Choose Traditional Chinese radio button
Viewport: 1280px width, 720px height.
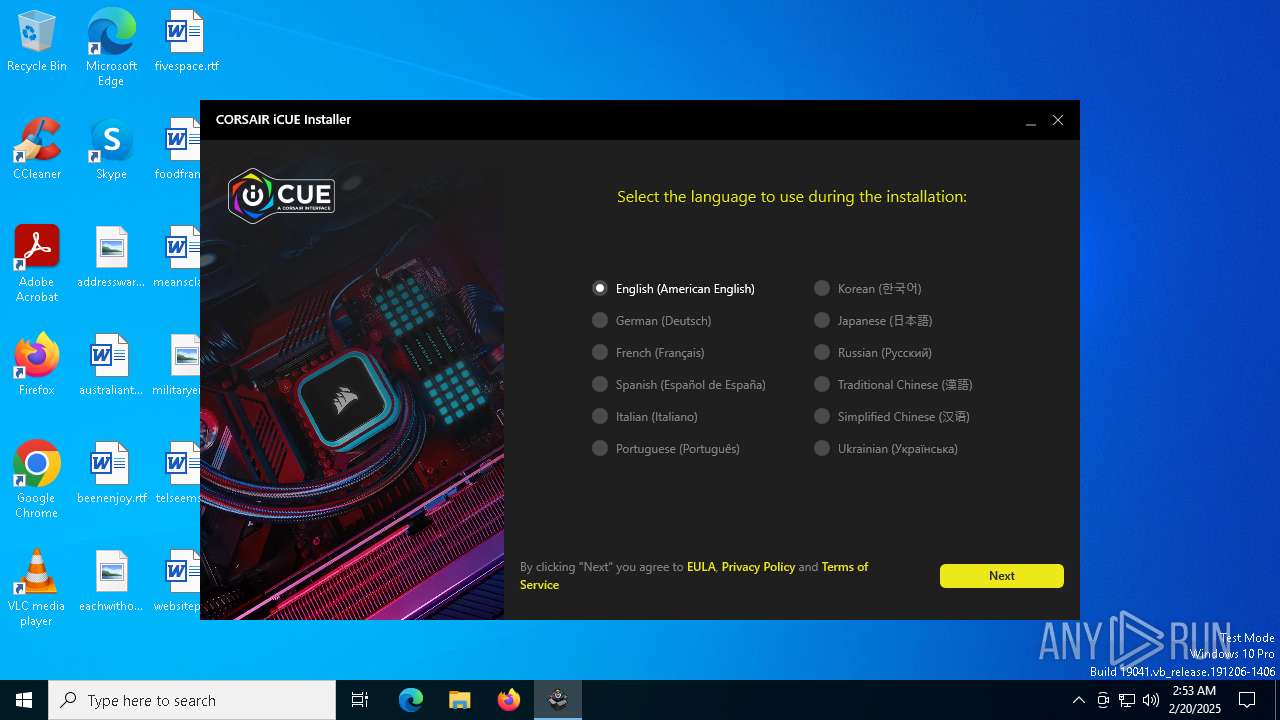[822, 384]
